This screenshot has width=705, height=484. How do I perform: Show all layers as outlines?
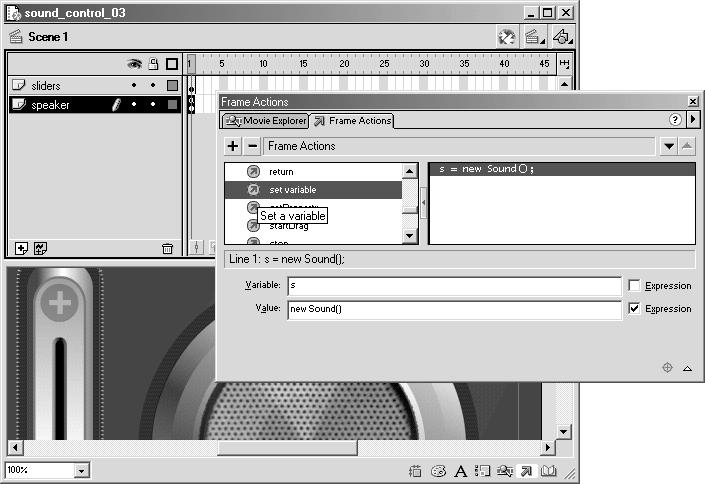[x=172, y=64]
